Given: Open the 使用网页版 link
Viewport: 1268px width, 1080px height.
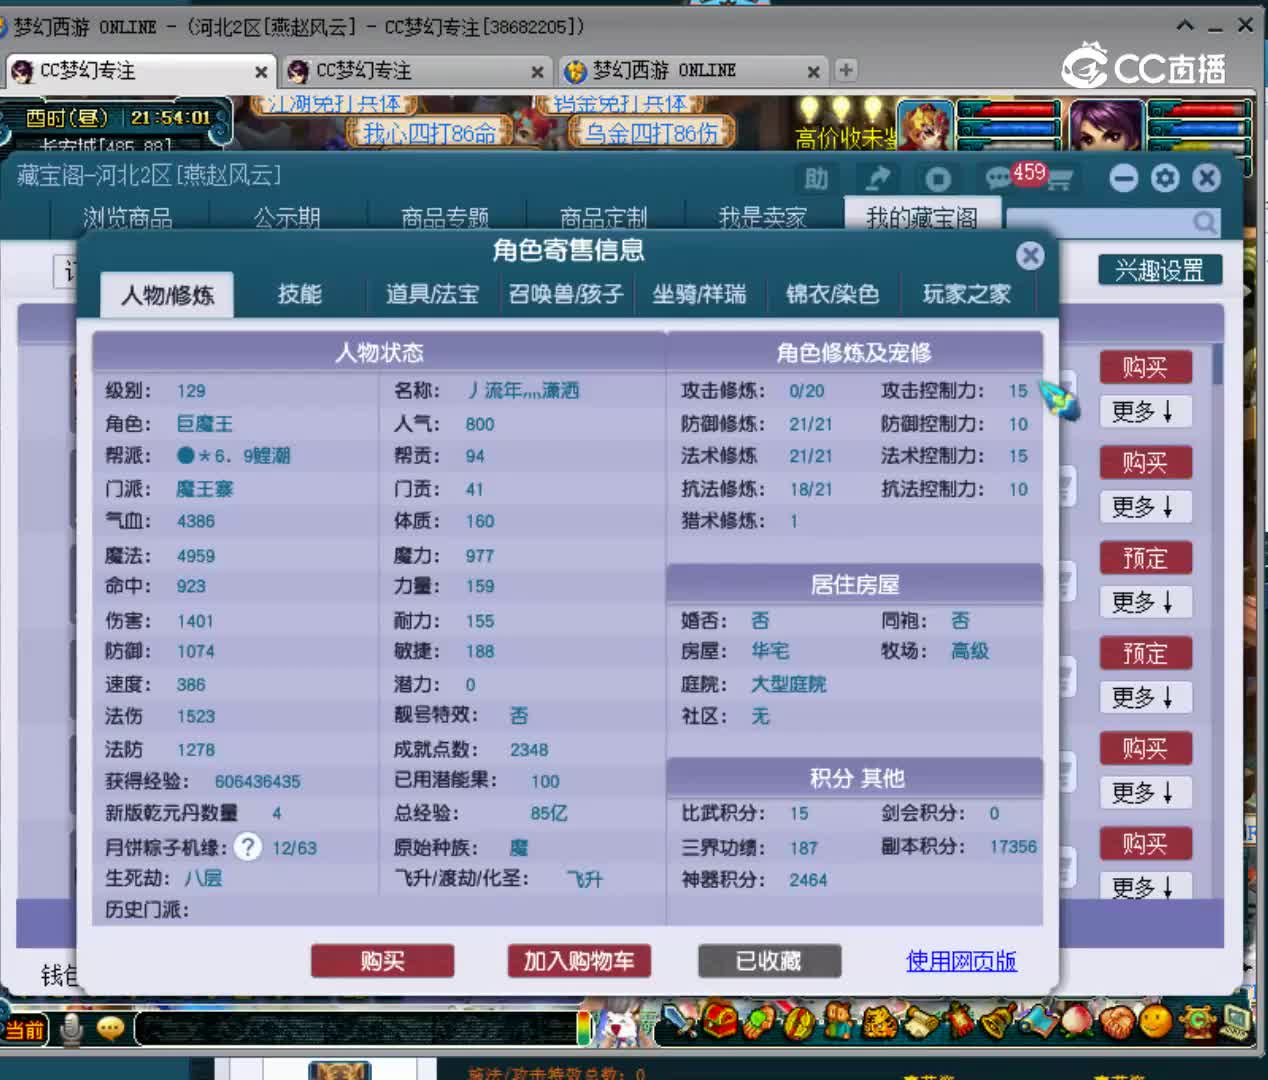Looking at the screenshot, I should [961, 961].
